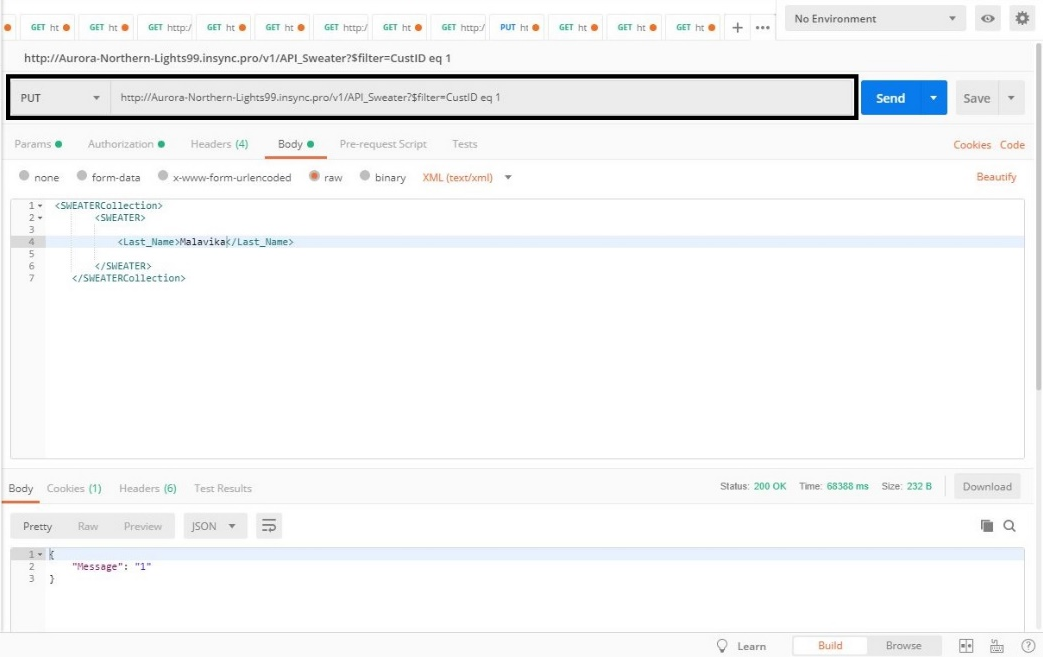Toggle line wrap icon in response panel
The height and width of the screenshot is (657, 1043).
click(268, 526)
